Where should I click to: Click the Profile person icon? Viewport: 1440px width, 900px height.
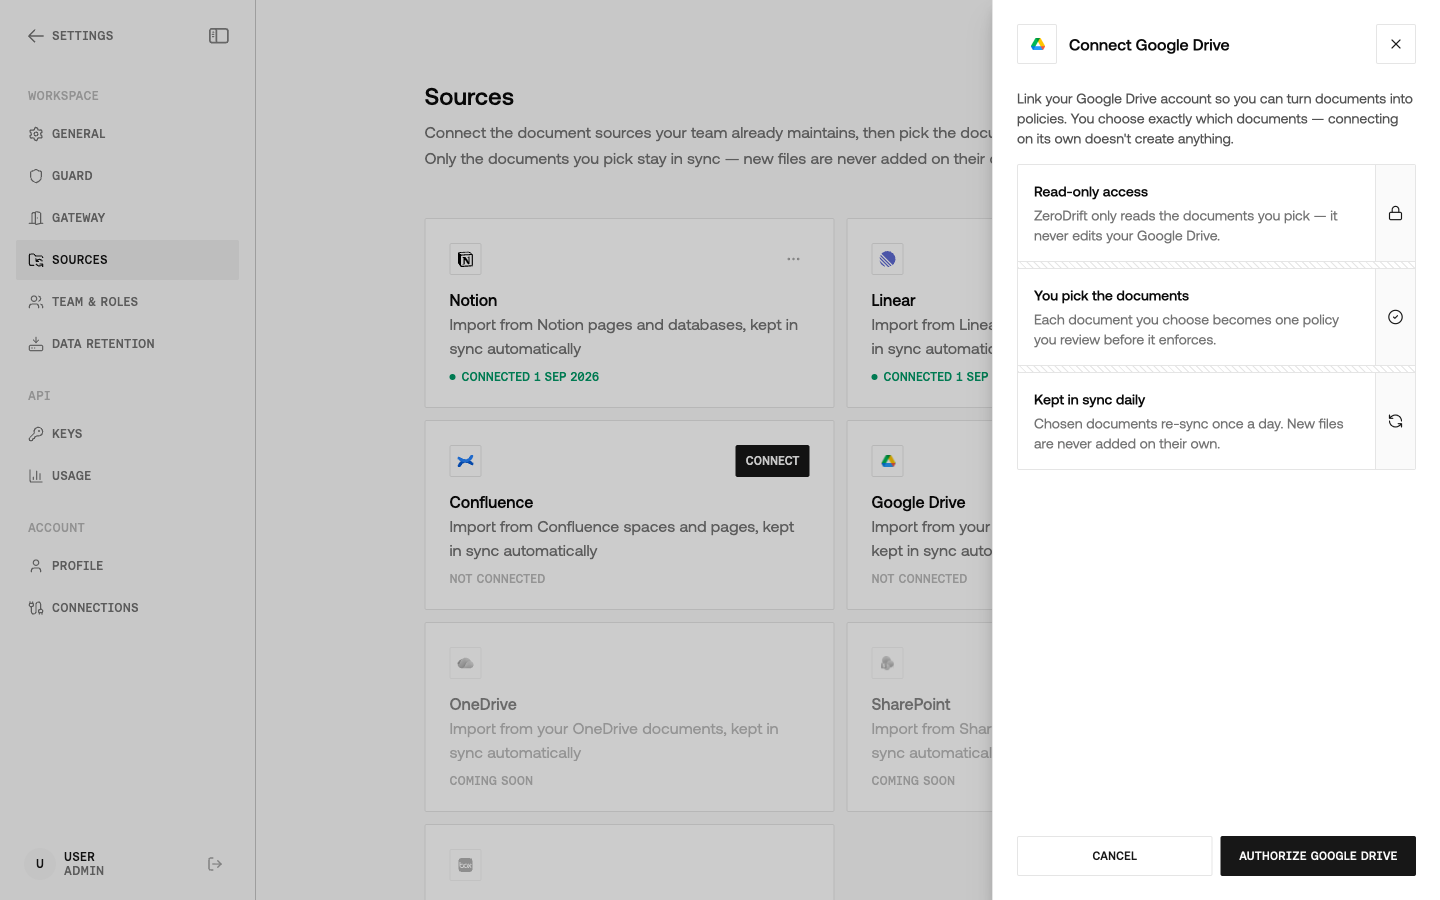36,566
